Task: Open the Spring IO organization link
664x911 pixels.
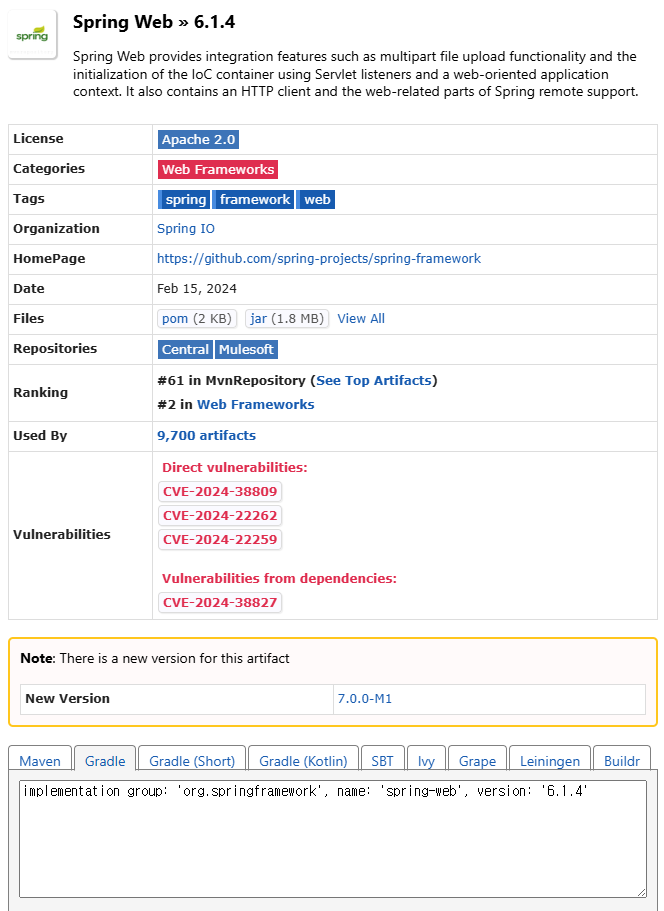Action: click(186, 229)
